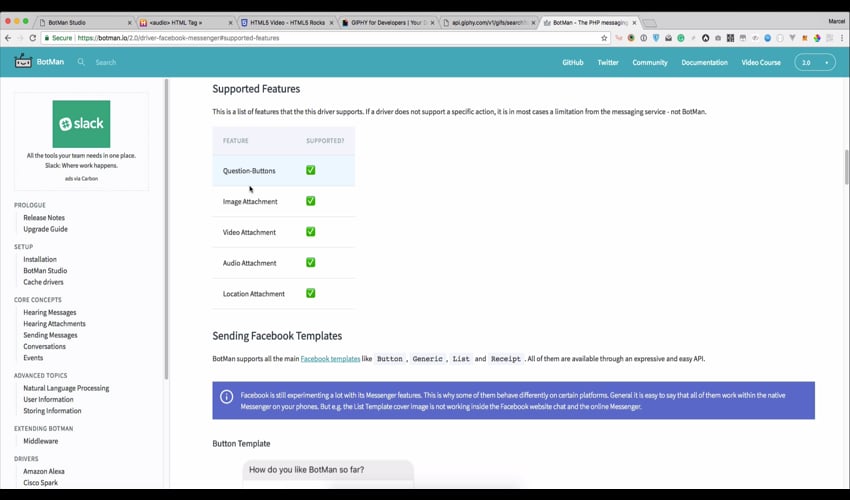The width and height of the screenshot is (850, 500).
Task: Bookmark page with the star icon
Action: click(604, 38)
